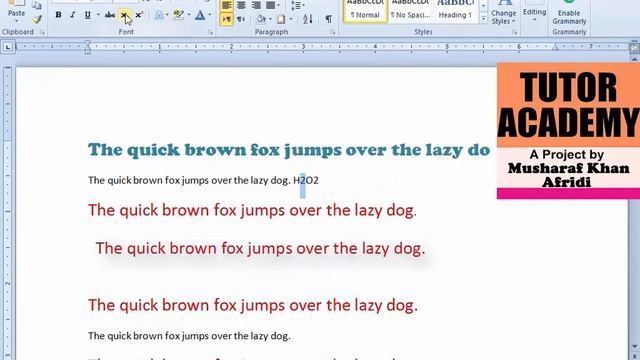Open the Paragraph dialog launcher
The width and height of the screenshot is (640, 360).
pyautogui.click(x=333, y=32)
